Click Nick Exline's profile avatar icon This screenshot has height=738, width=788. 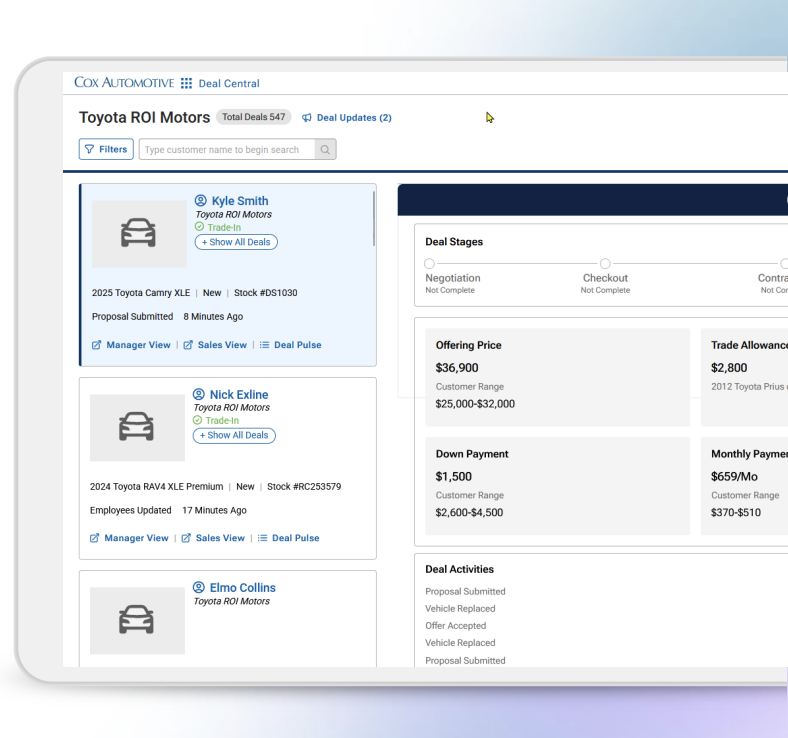coord(199,394)
